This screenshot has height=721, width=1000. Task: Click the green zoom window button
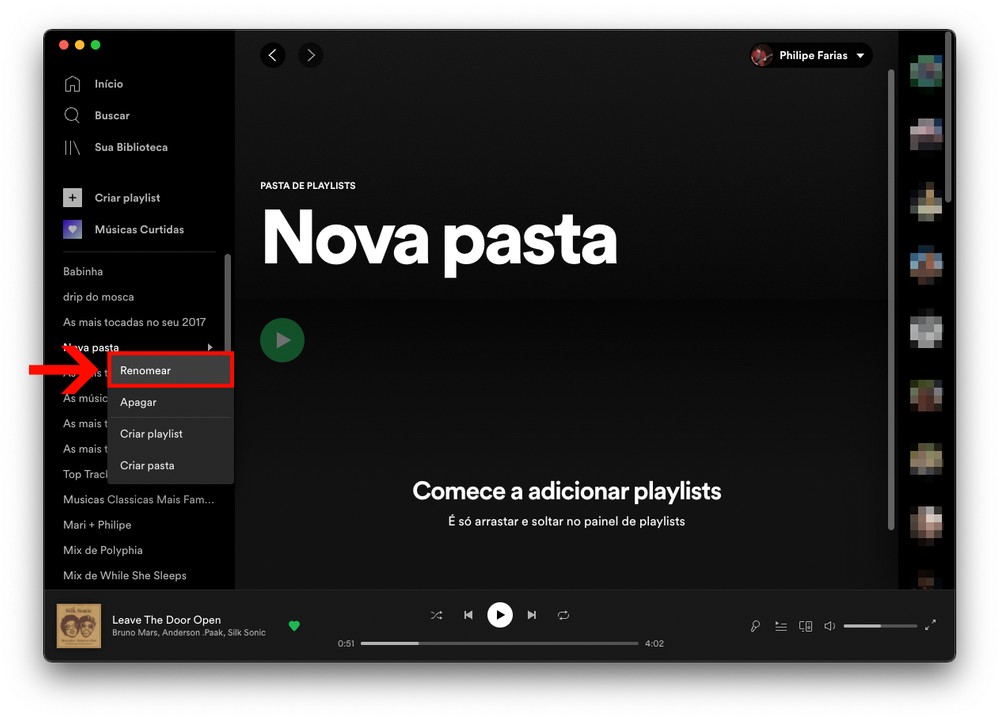96,45
